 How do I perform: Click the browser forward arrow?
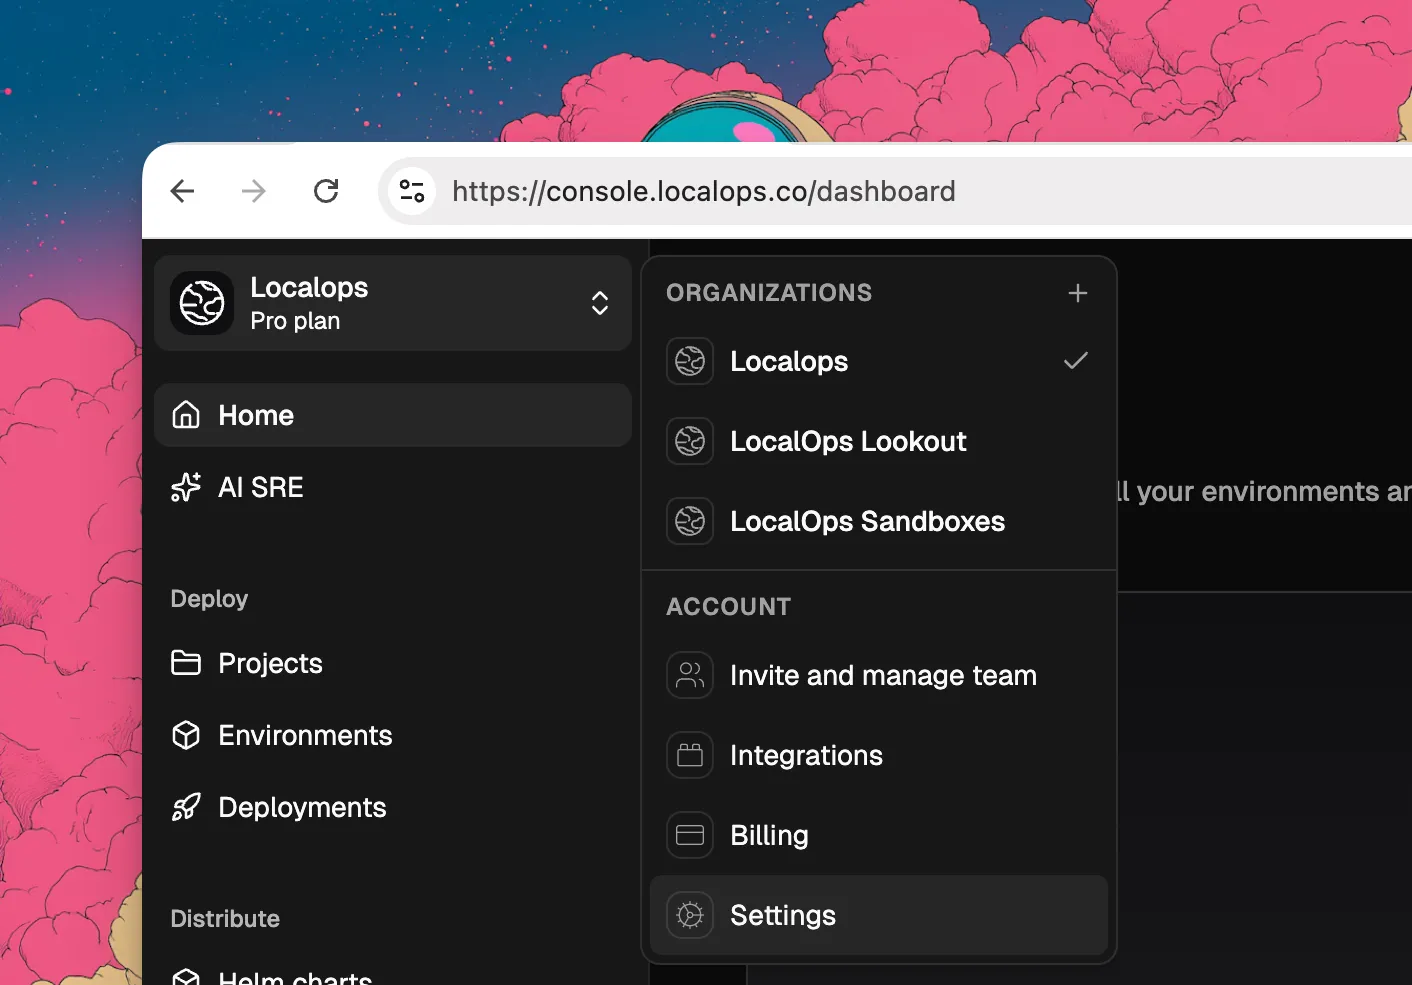click(x=254, y=191)
